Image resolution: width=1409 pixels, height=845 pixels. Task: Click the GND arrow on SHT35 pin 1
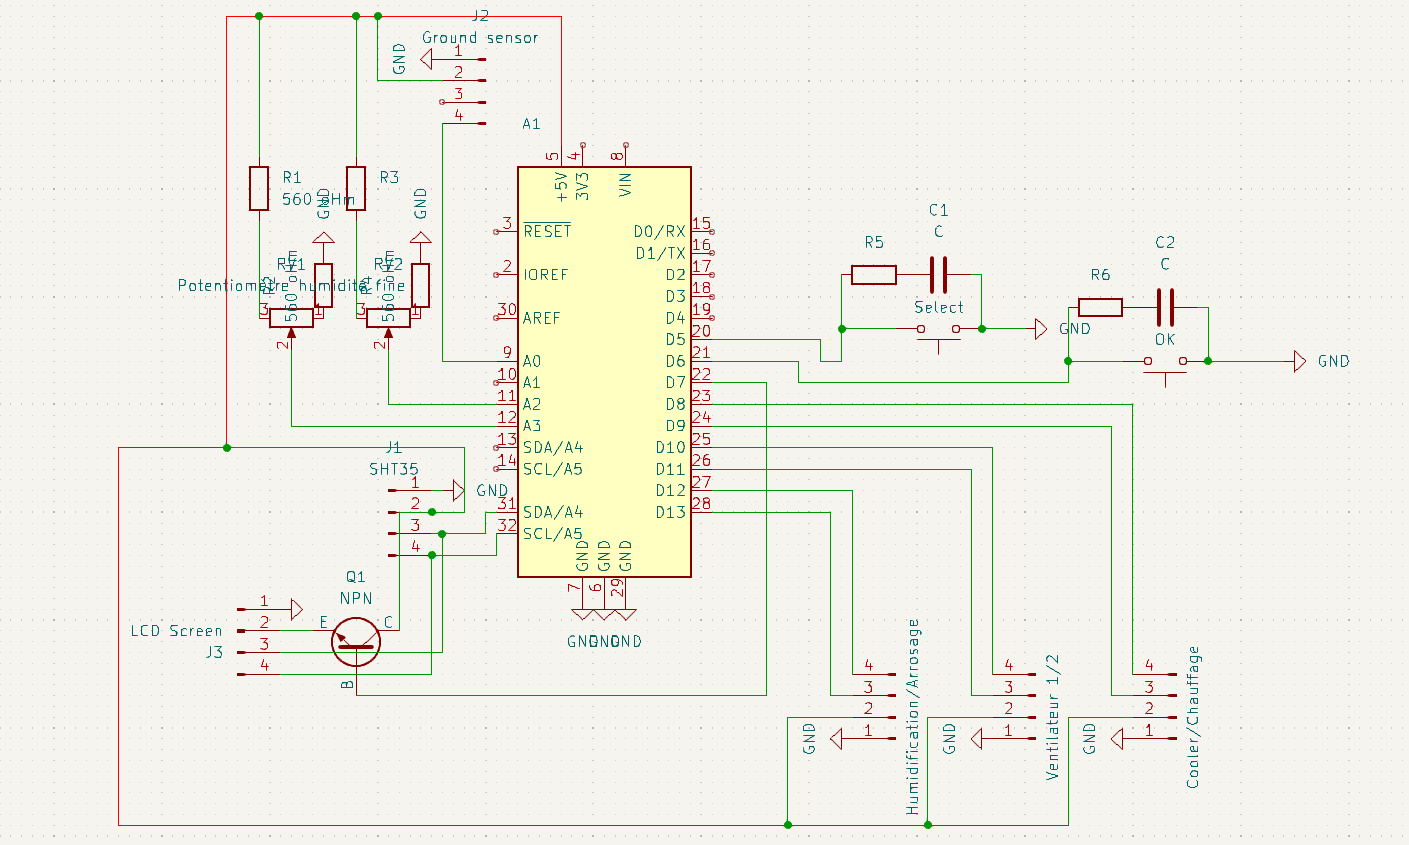tap(458, 490)
